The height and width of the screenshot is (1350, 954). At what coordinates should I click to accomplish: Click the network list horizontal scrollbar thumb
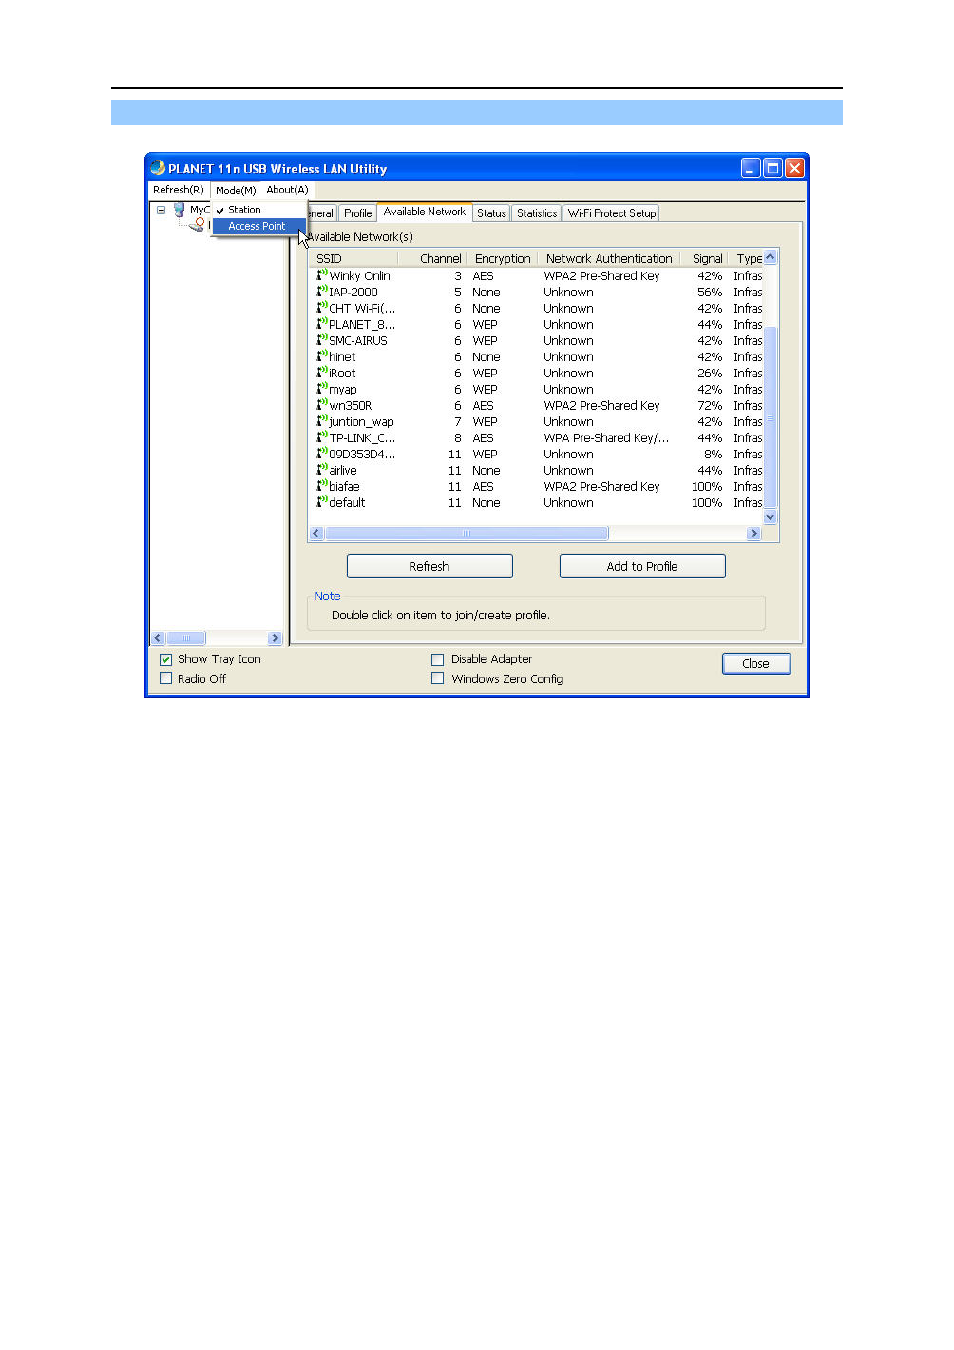[466, 533]
